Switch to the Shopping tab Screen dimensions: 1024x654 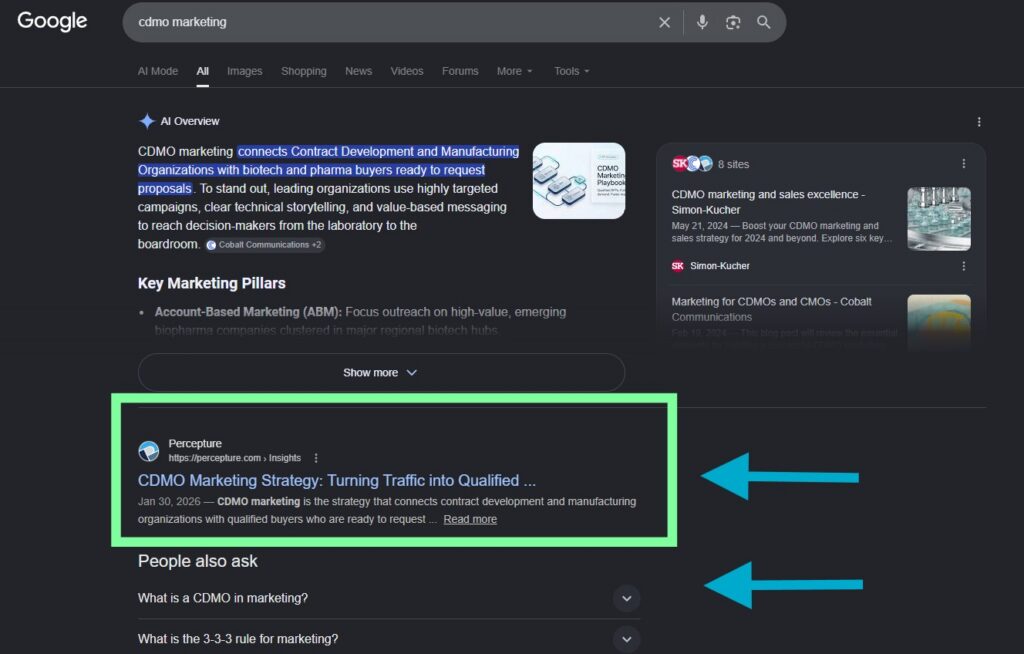(304, 71)
